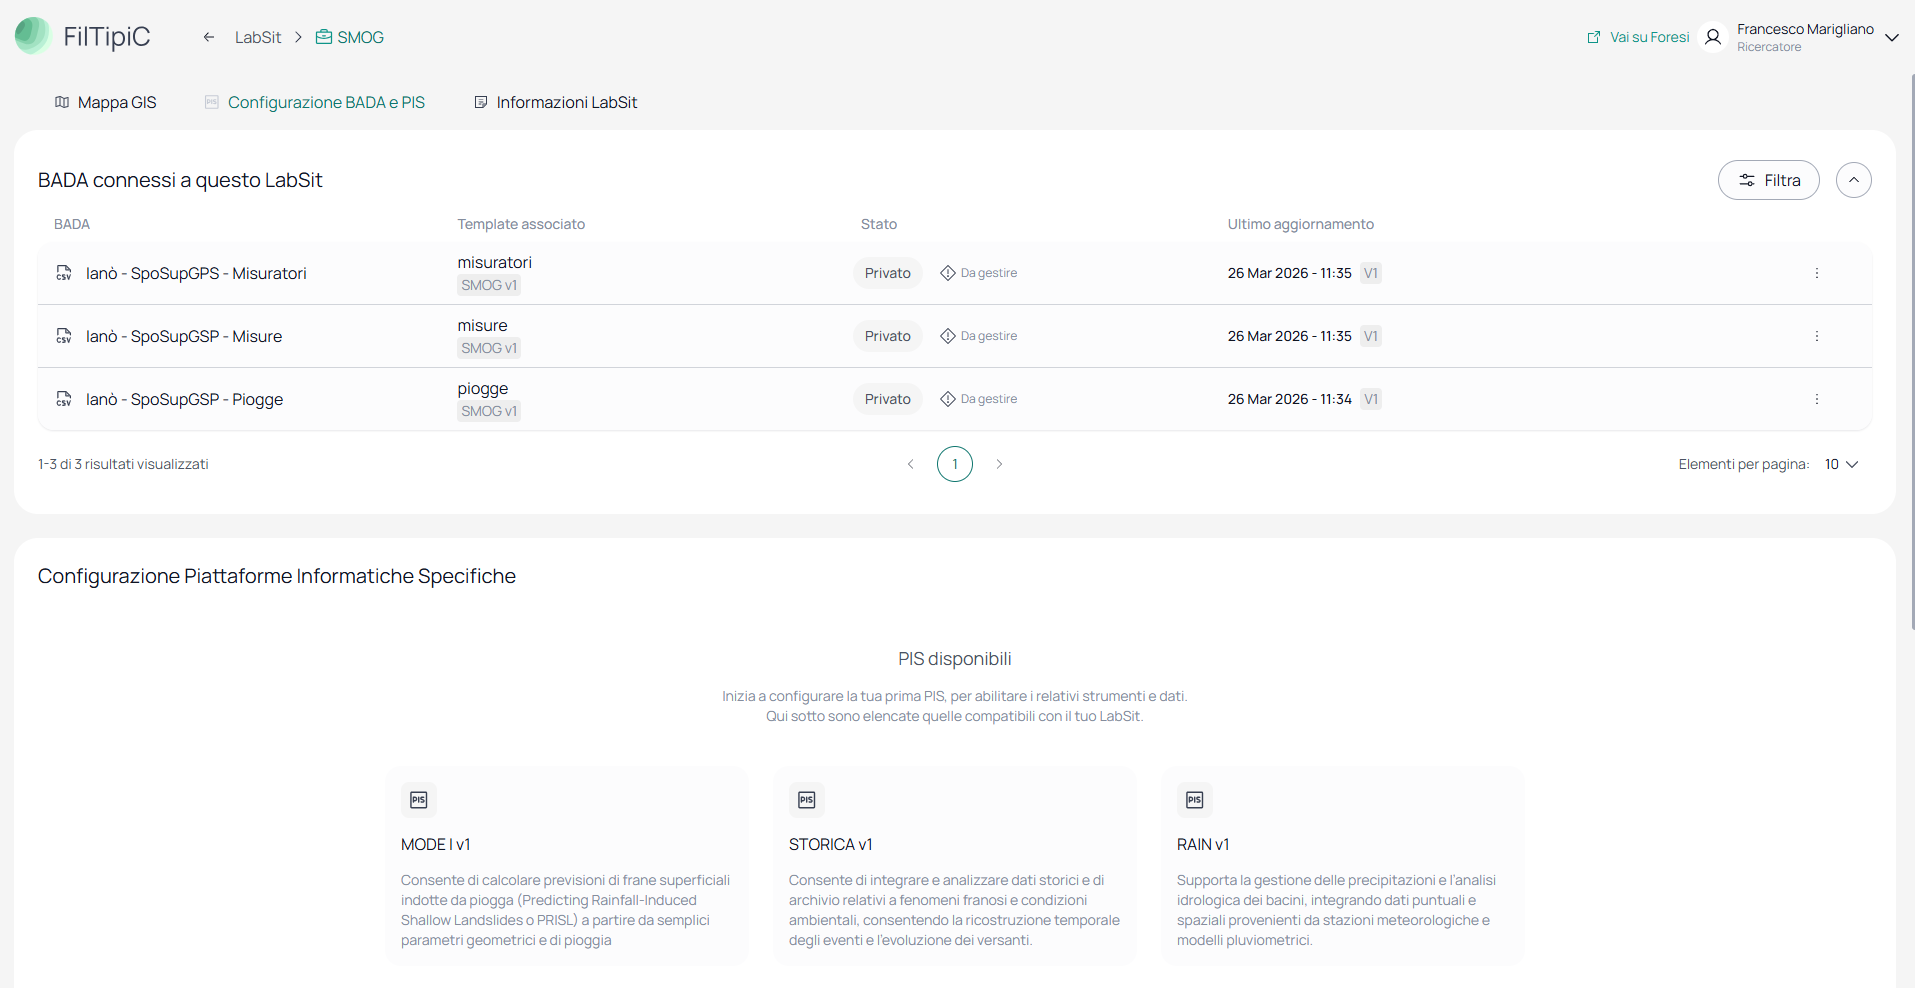Follow the Vai su Foresi link

click(x=1638, y=37)
